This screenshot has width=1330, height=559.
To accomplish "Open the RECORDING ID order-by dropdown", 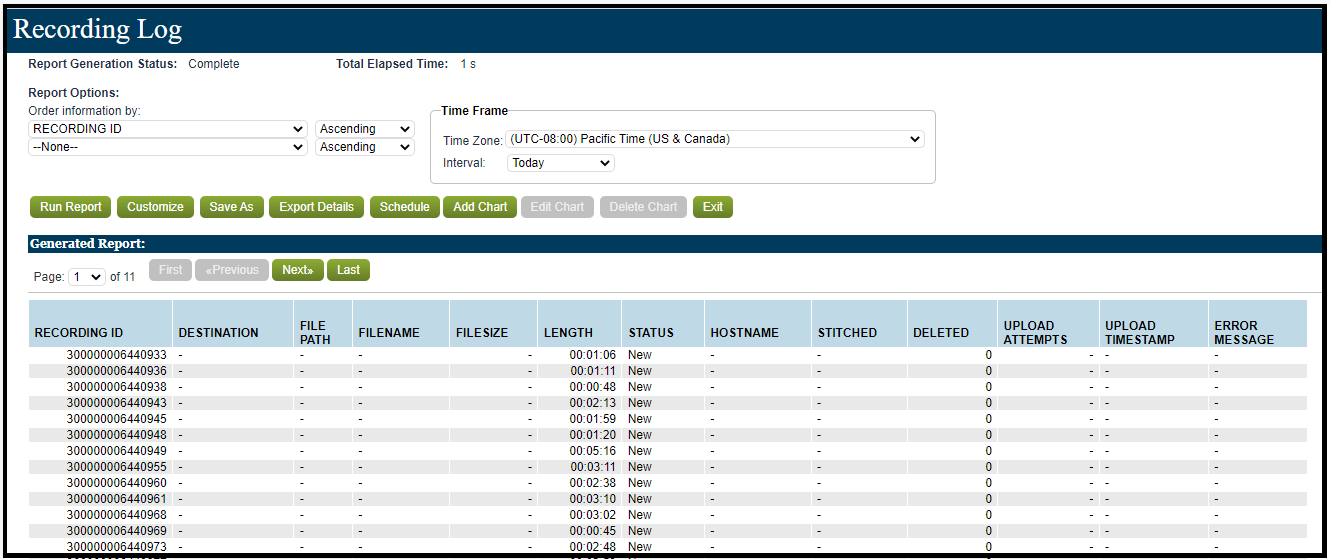I will coord(168,129).
